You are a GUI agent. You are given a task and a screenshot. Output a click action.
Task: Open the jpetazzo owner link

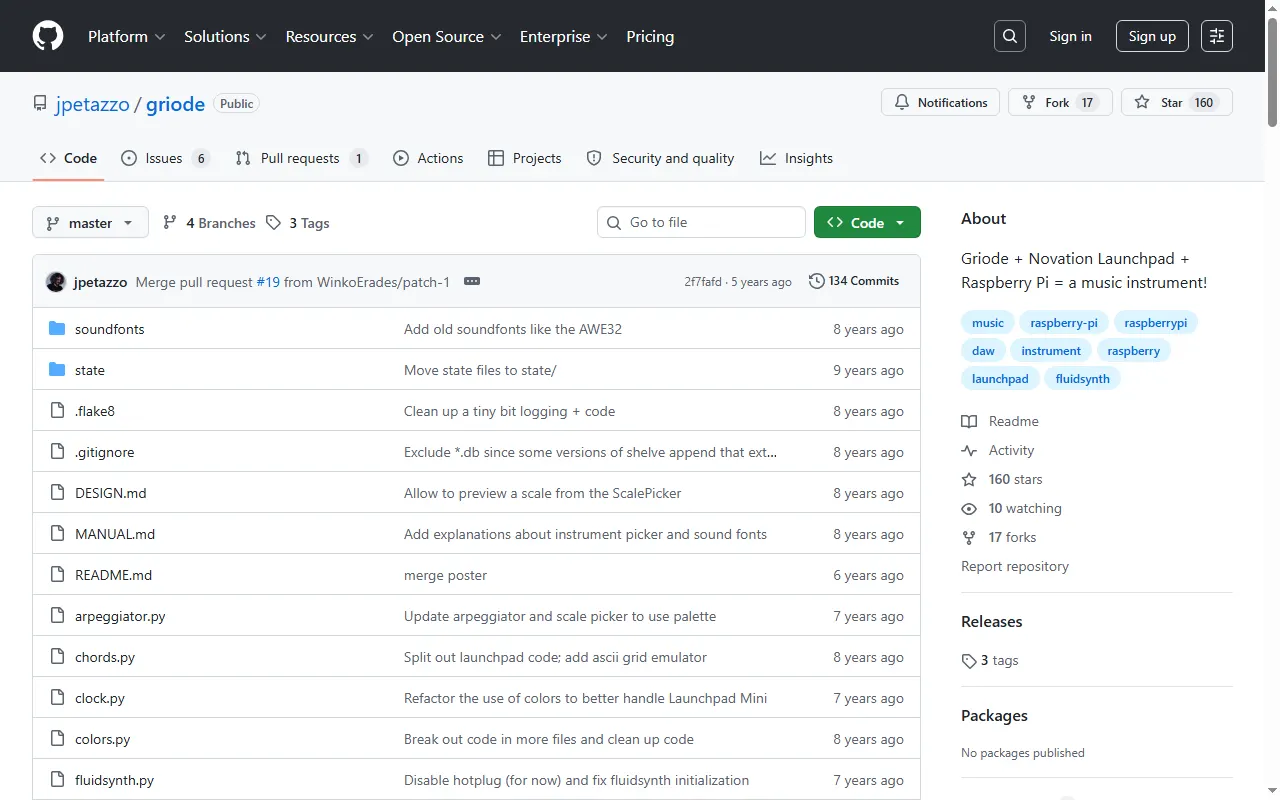coord(92,104)
